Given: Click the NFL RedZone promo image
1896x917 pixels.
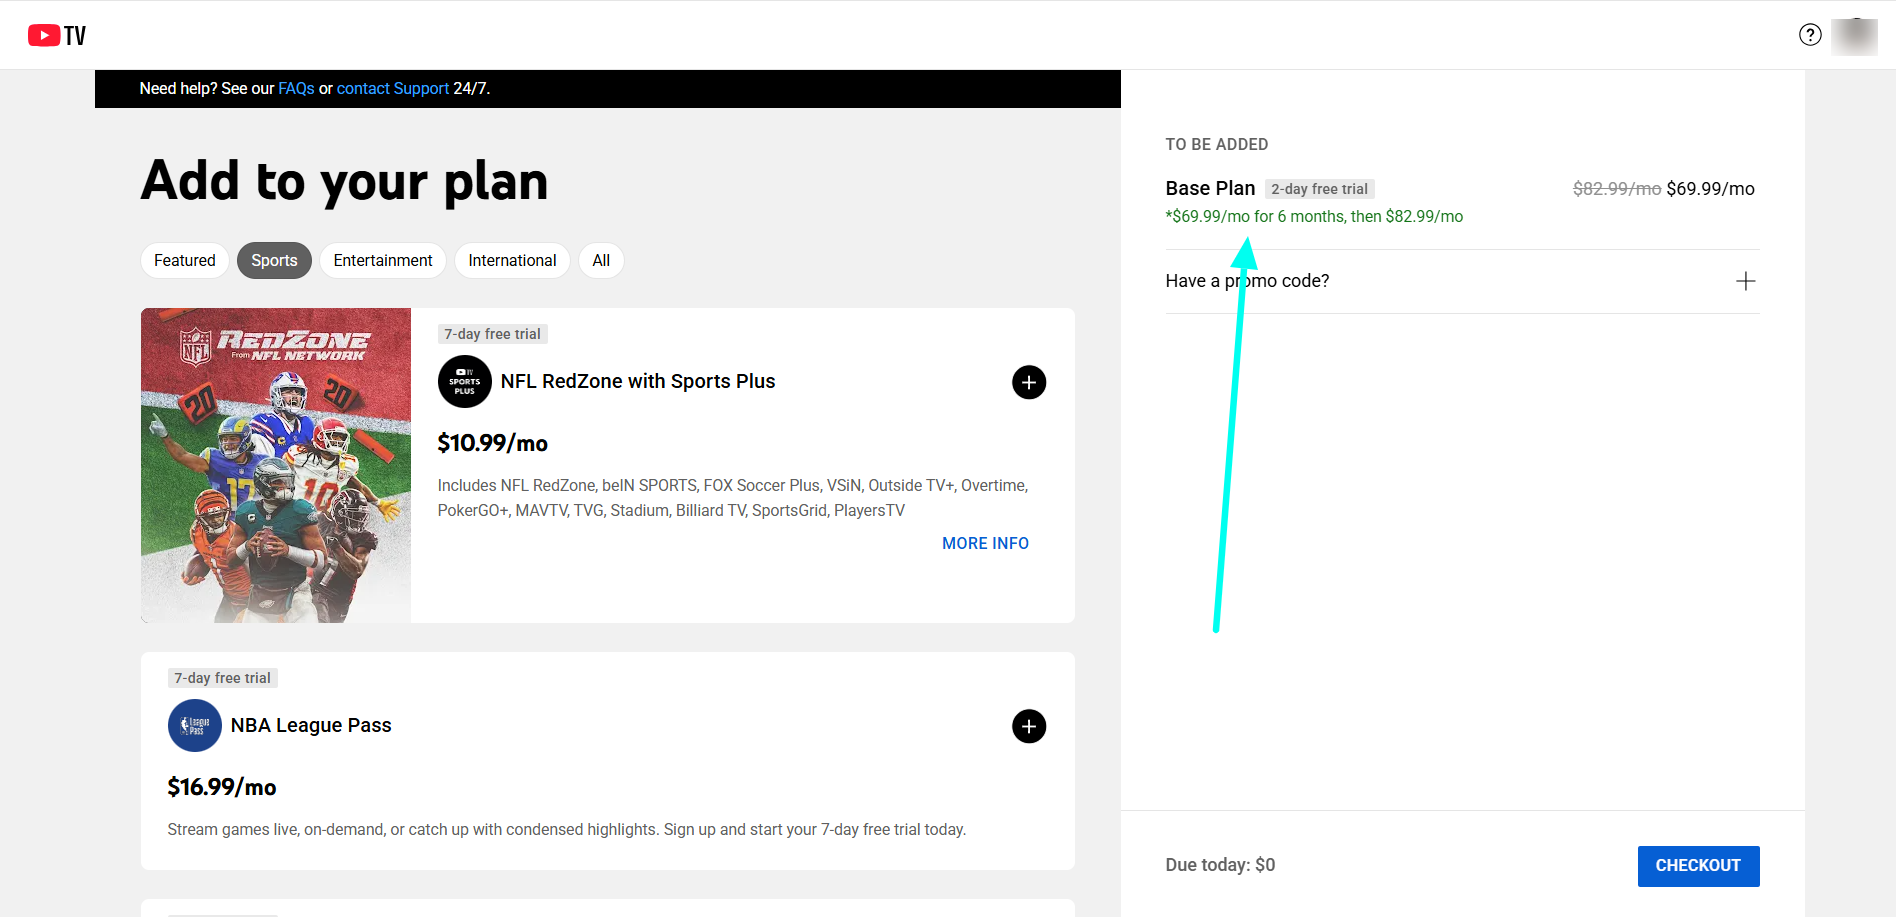Looking at the screenshot, I should (276, 465).
